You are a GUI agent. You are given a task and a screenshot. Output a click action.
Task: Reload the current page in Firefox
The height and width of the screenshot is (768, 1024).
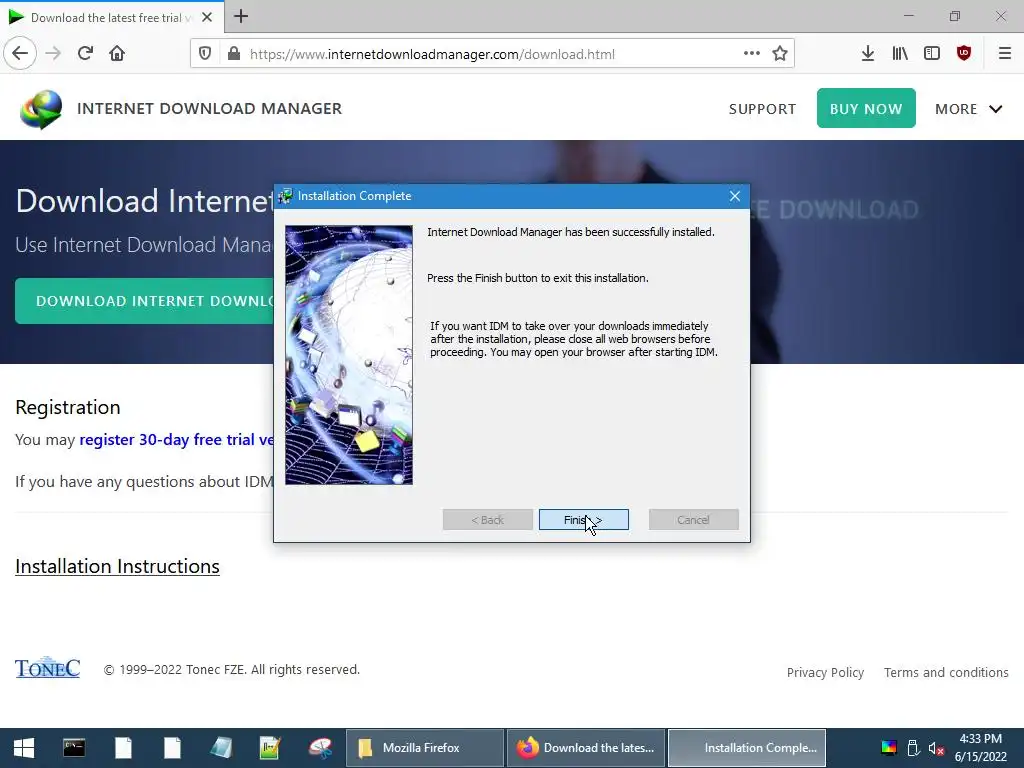click(x=85, y=54)
